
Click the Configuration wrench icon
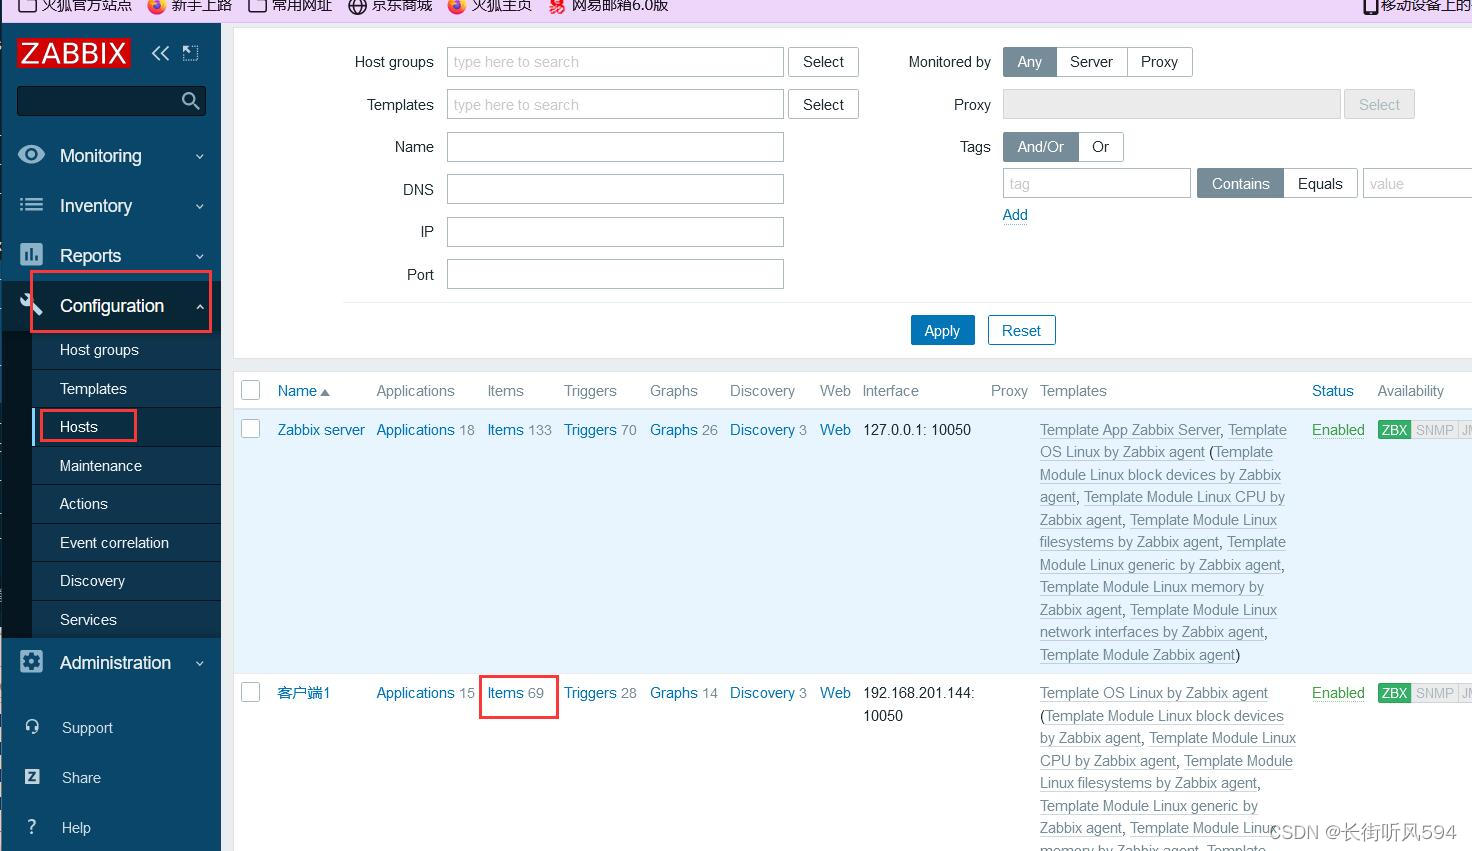(x=32, y=305)
